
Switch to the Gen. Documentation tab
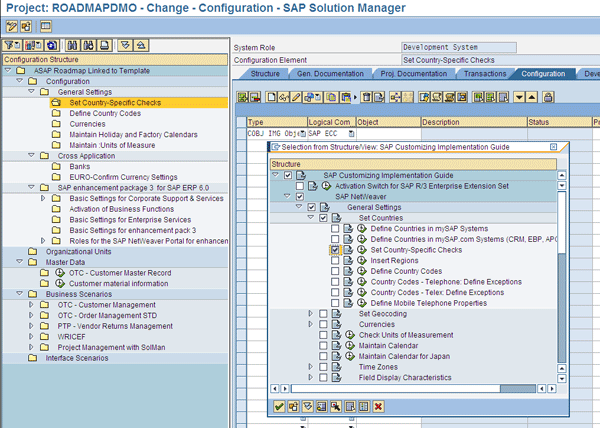[x=330, y=74]
